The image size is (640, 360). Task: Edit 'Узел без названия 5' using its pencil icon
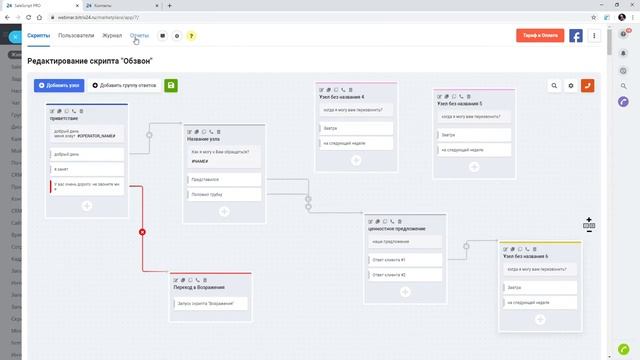pyautogui.click(x=439, y=97)
